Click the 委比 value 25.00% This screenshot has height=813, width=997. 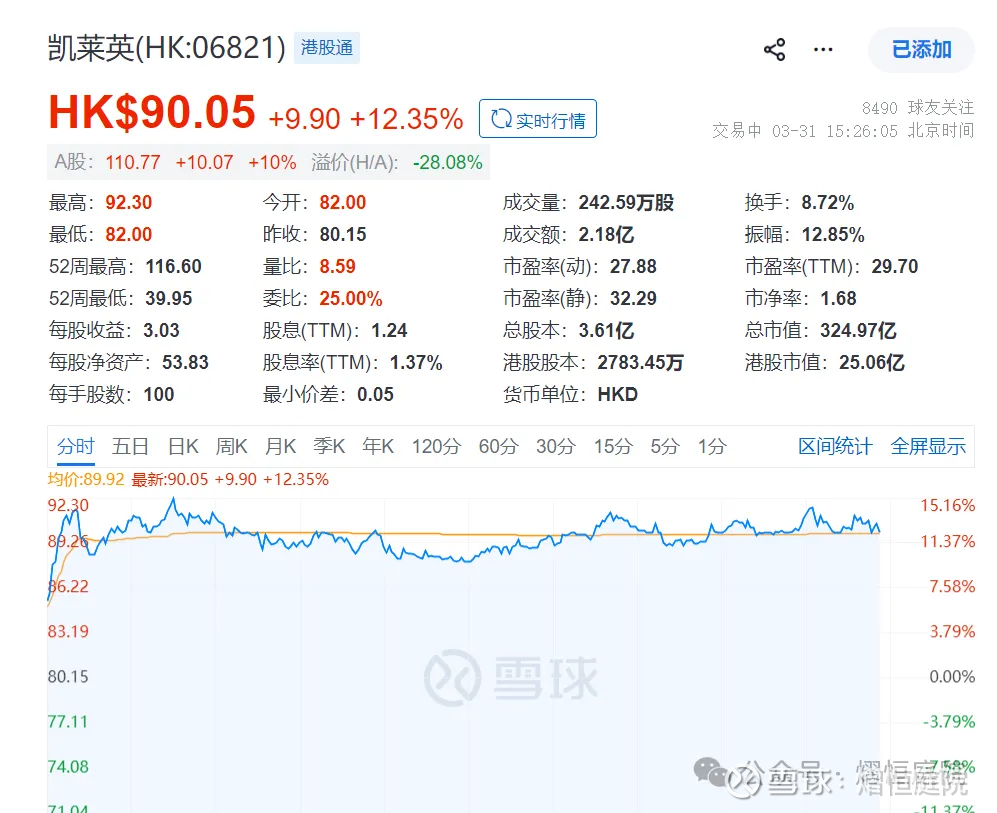click(351, 298)
